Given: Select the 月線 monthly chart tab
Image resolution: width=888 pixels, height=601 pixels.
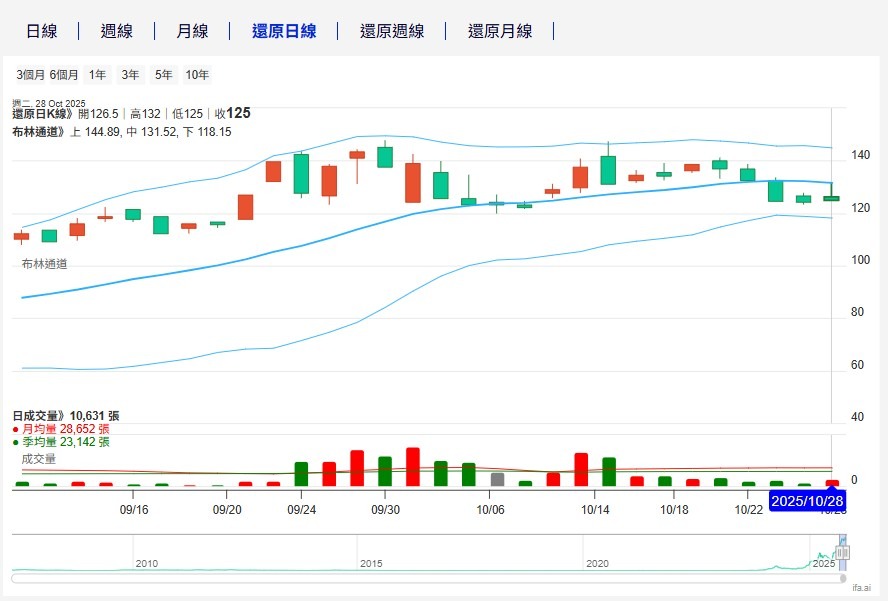Looking at the screenshot, I should click(192, 31).
